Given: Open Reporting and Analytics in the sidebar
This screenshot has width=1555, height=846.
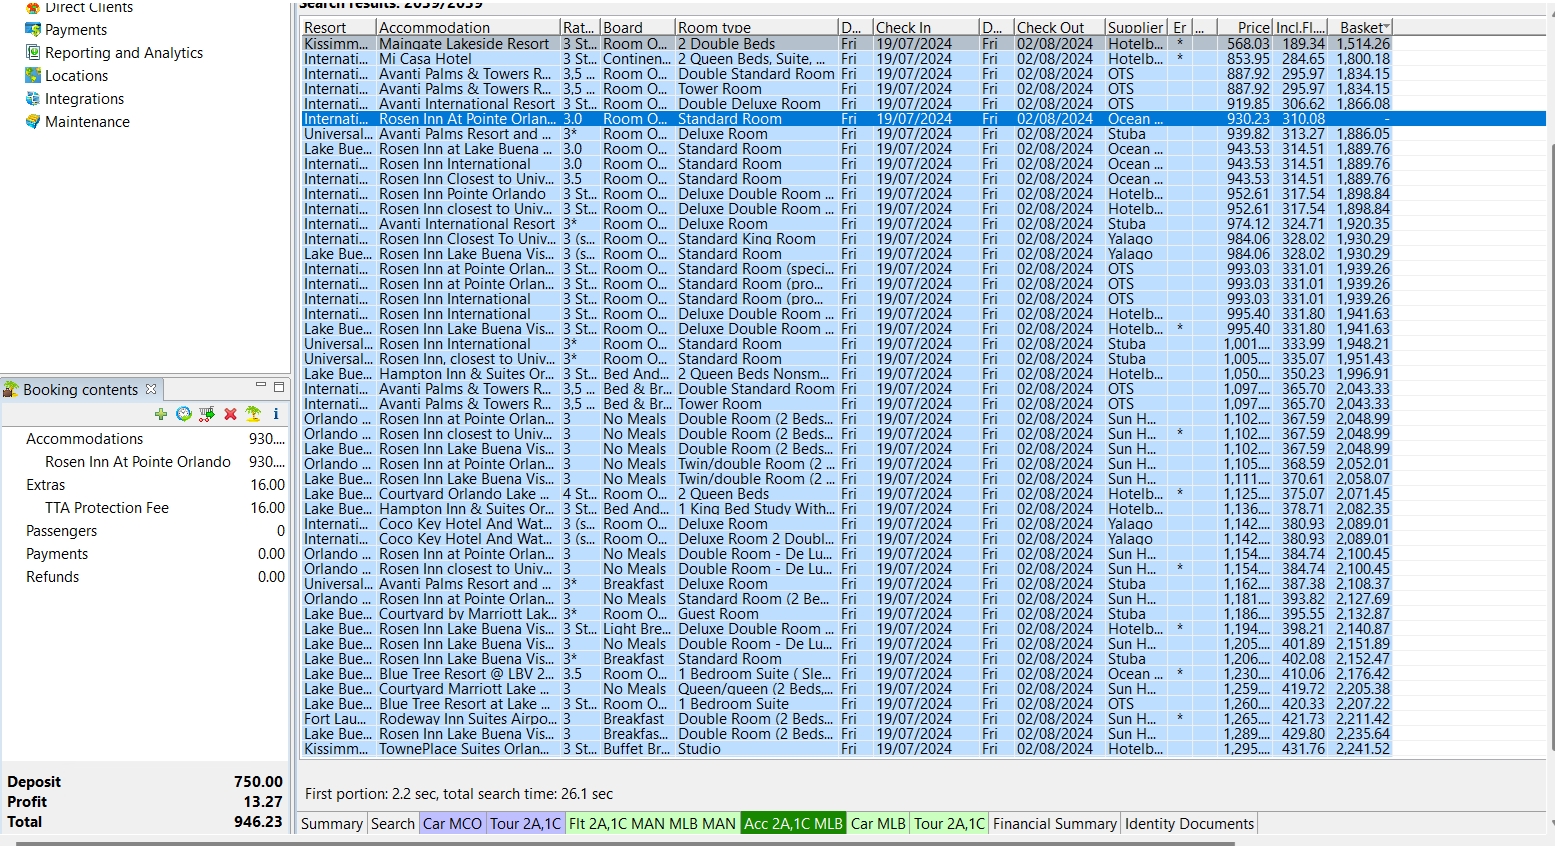Looking at the screenshot, I should [124, 53].
